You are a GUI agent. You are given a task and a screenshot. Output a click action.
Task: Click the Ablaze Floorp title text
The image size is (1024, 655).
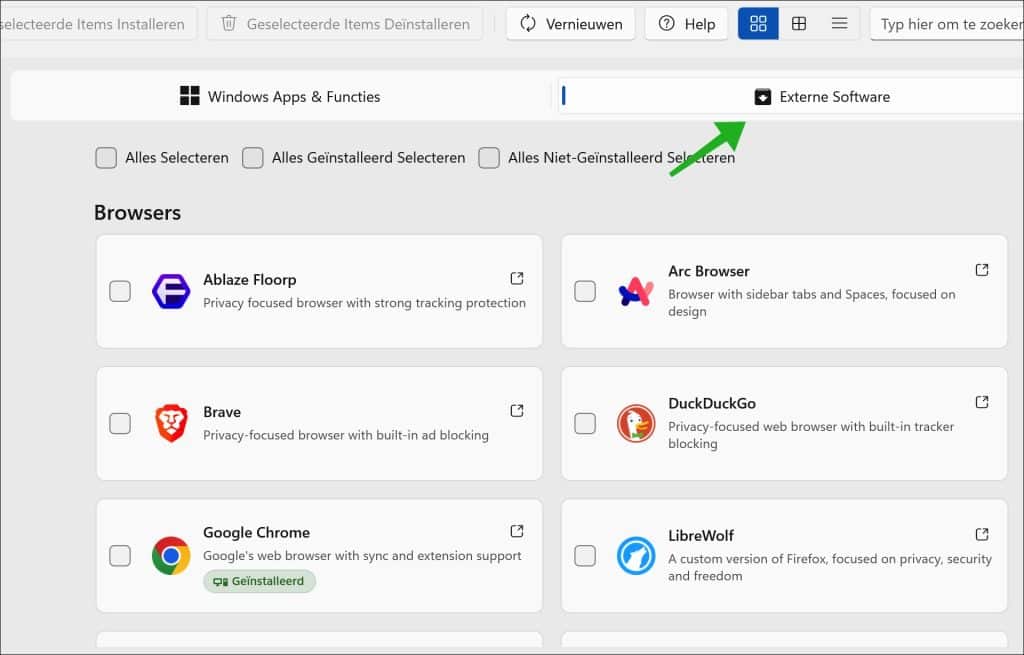coord(249,280)
